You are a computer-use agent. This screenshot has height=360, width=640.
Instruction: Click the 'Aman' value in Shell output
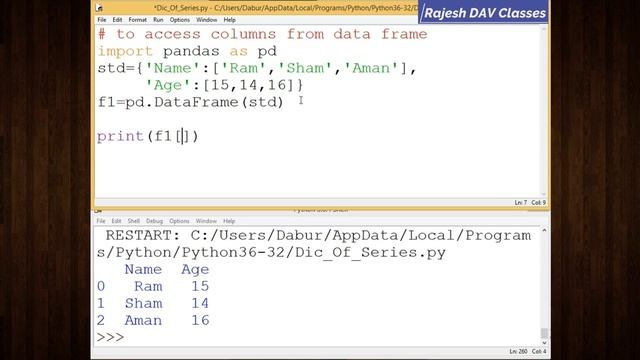(143, 320)
